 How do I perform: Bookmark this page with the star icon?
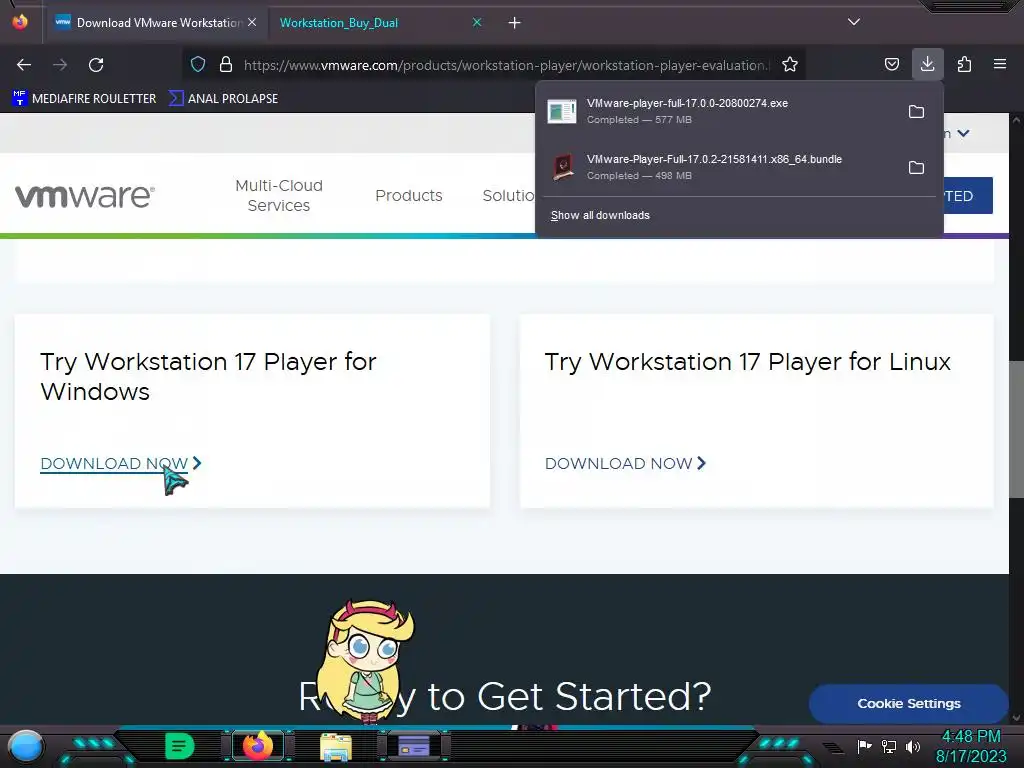[x=790, y=64]
